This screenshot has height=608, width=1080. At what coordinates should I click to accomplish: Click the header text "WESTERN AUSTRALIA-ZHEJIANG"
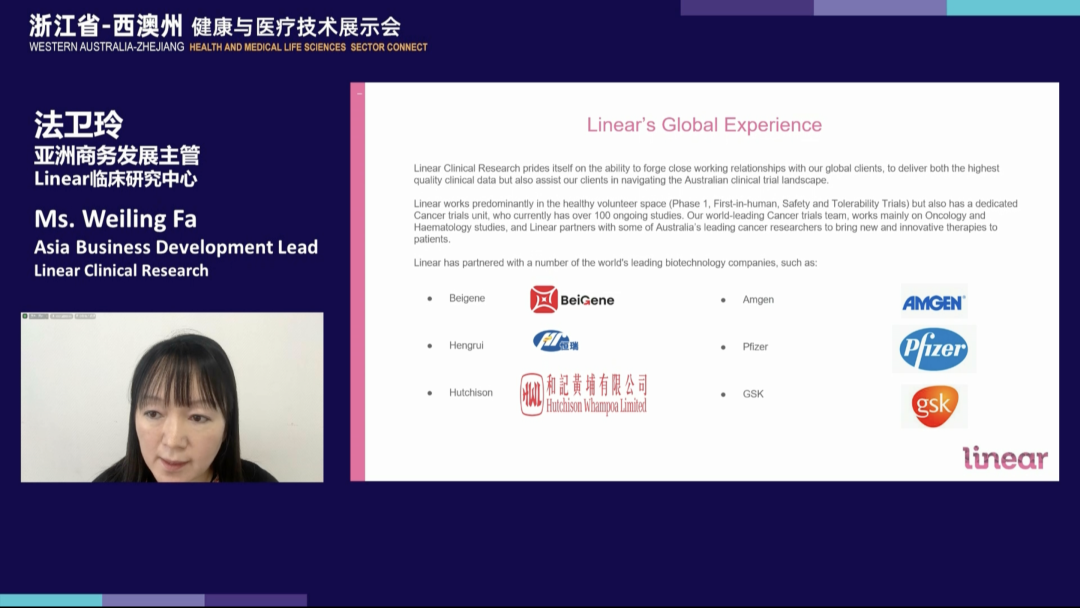point(107,47)
